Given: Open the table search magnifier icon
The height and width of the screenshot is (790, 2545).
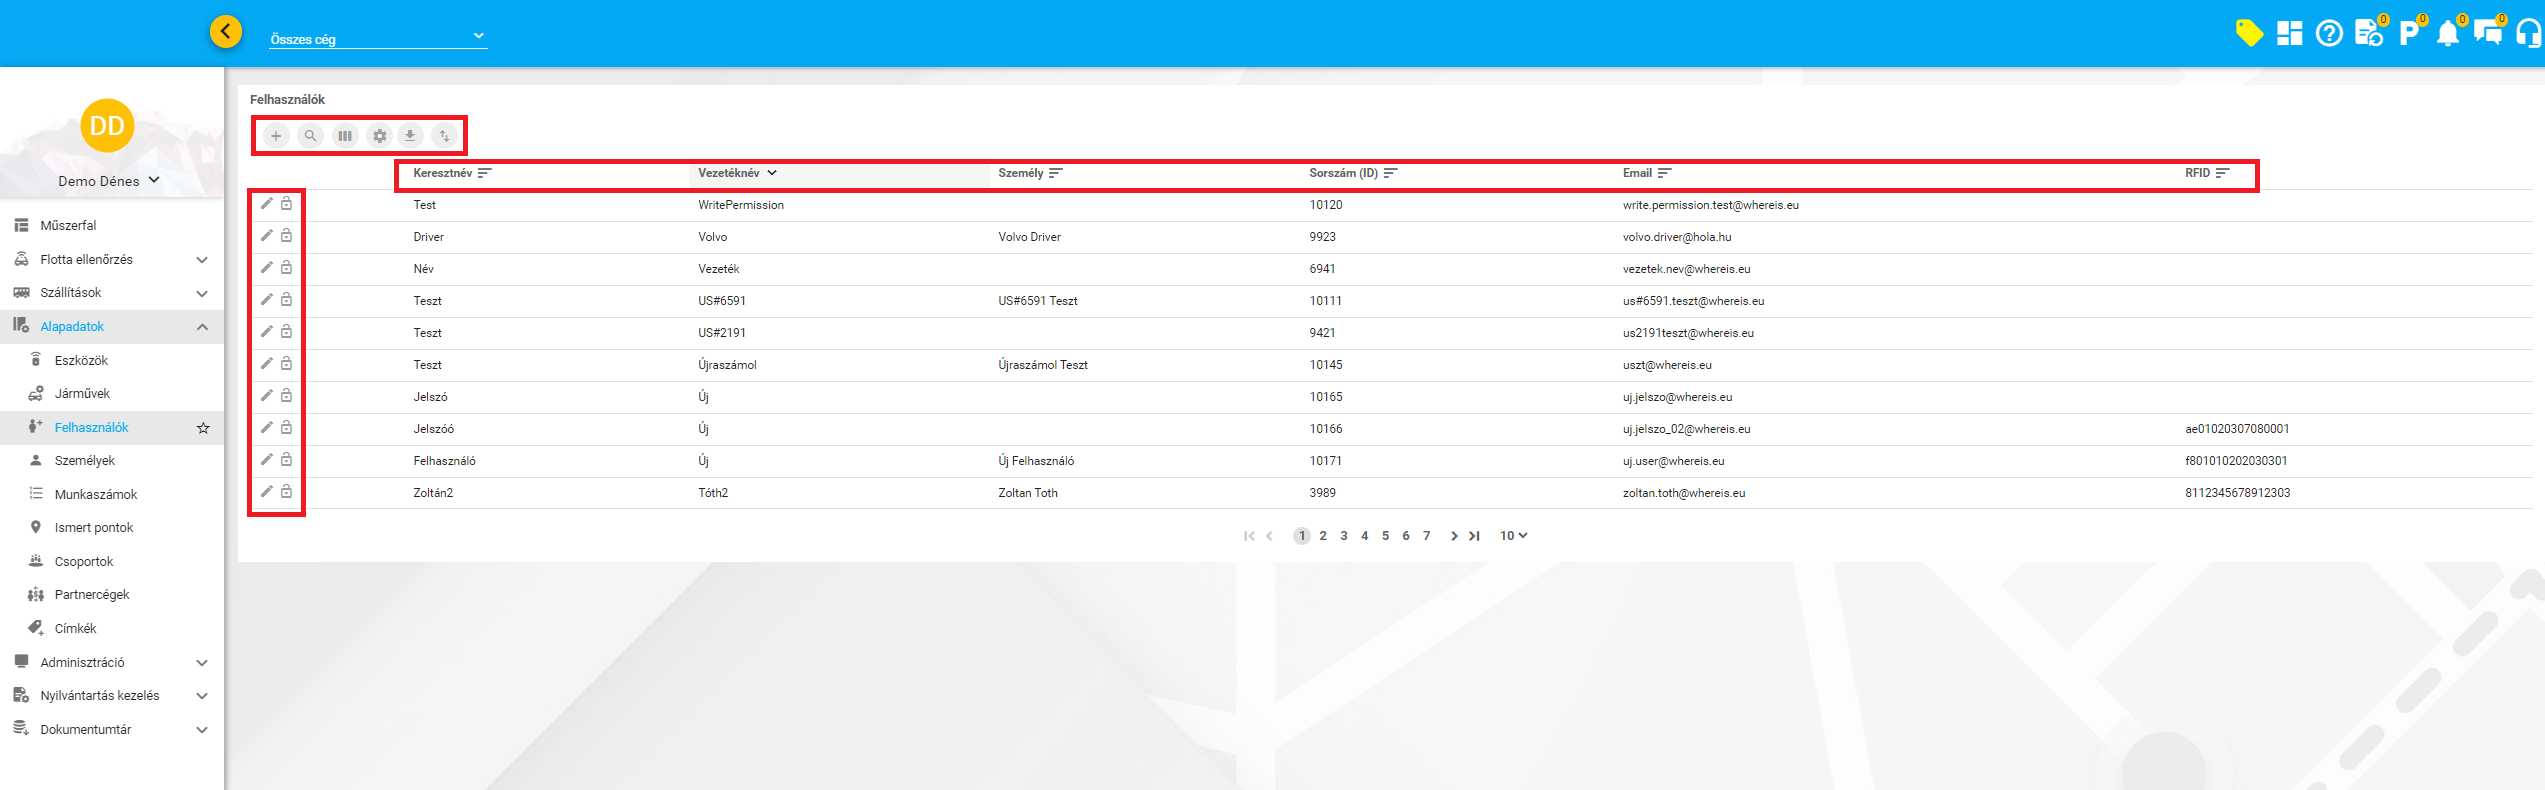Looking at the screenshot, I should [311, 136].
